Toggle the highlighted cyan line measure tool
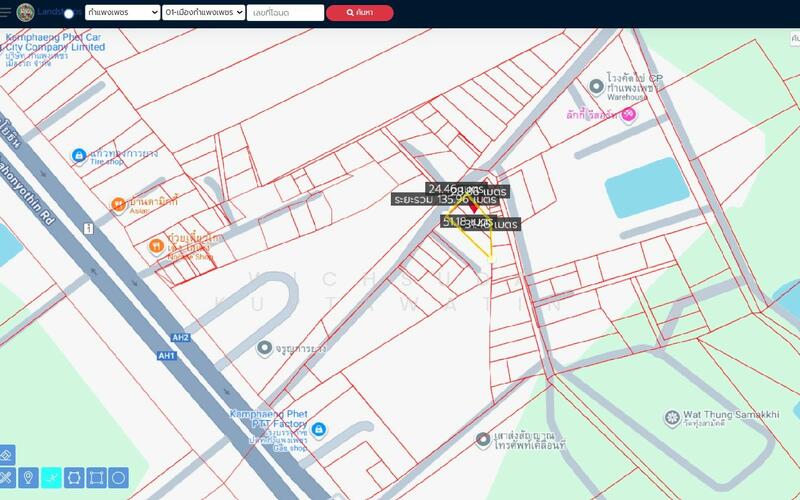The image size is (800, 500). tap(51, 477)
